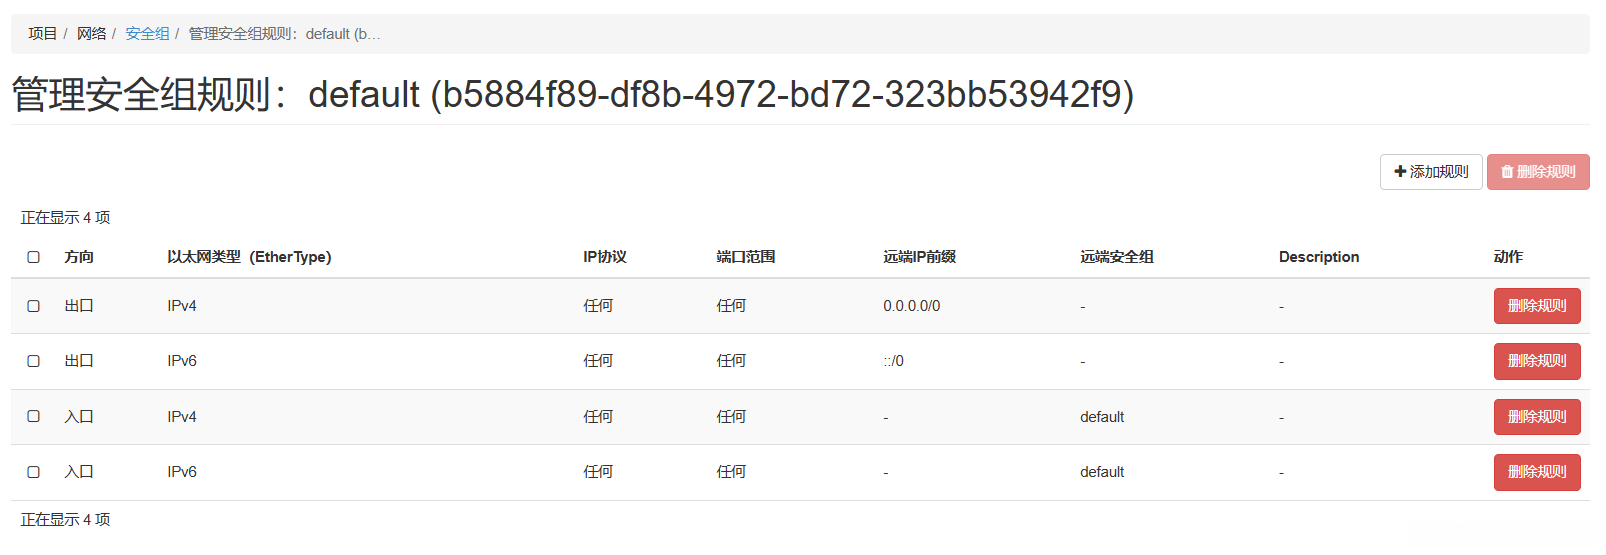This screenshot has width=1606, height=555.
Task: Delete the IPv6 出口 rule
Action: click(1536, 361)
